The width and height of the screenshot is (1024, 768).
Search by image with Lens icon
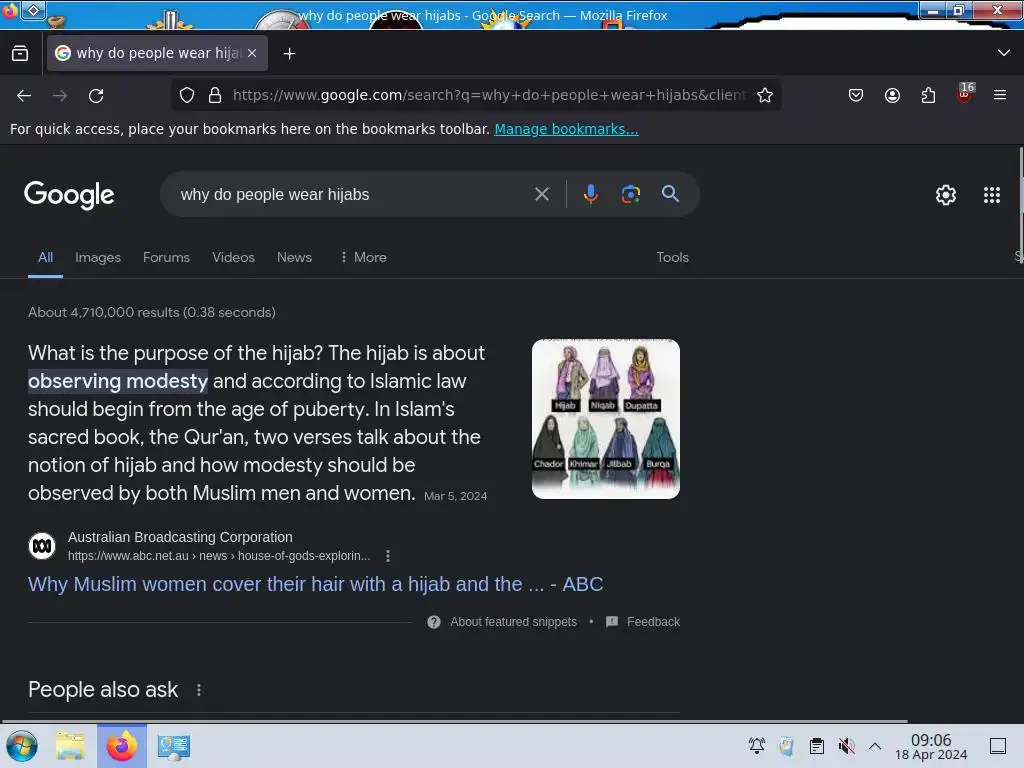pyautogui.click(x=630, y=194)
